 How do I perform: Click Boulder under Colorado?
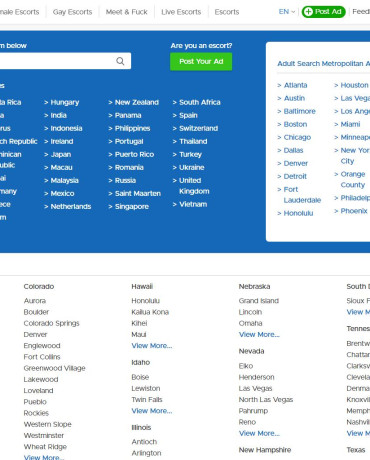tap(36, 312)
